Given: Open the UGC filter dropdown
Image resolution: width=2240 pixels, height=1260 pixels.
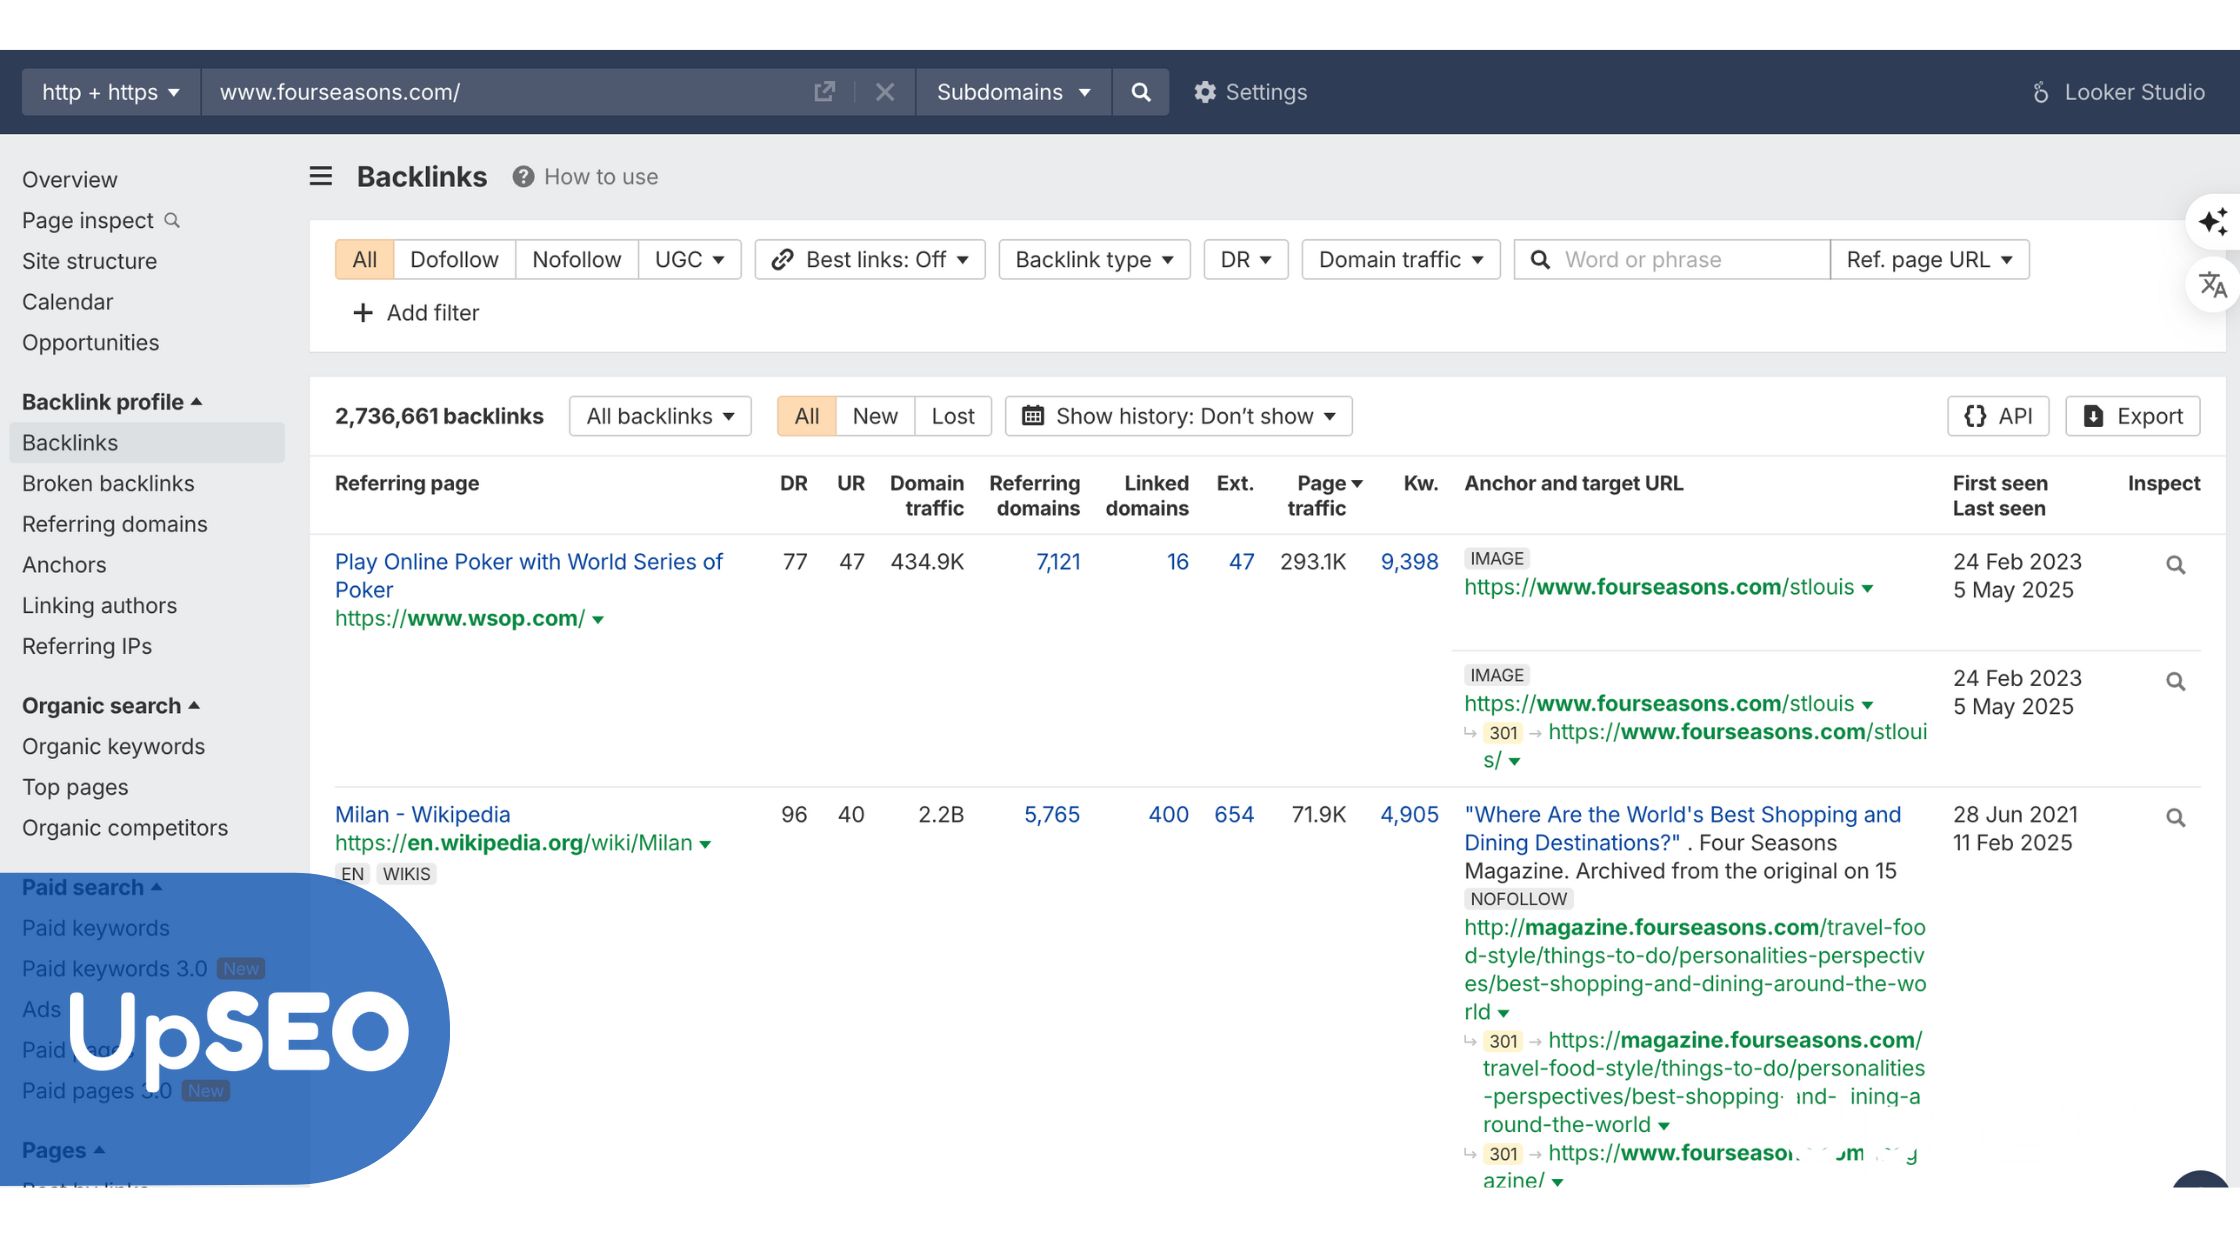Looking at the screenshot, I should [689, 260].
